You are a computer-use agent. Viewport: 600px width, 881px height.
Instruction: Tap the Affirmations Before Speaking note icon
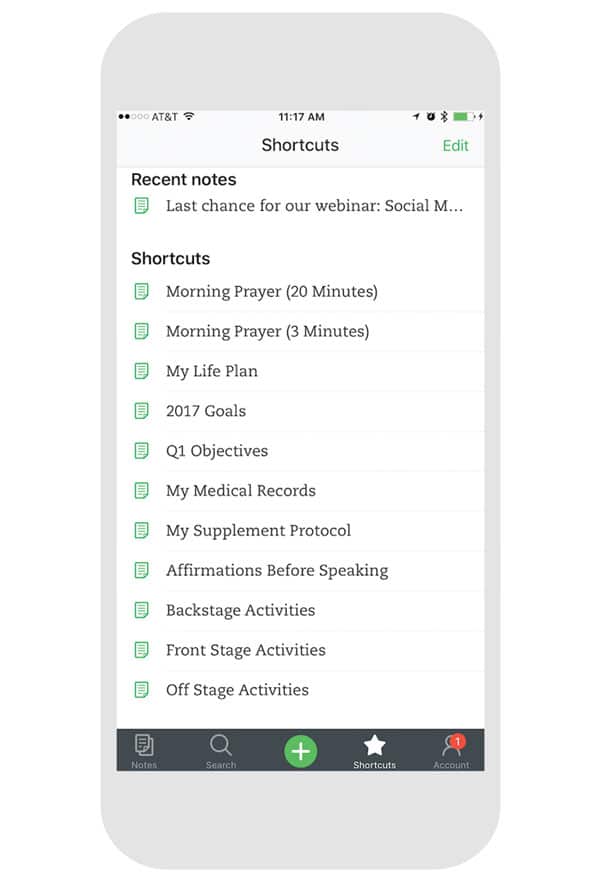pos(142,571)
